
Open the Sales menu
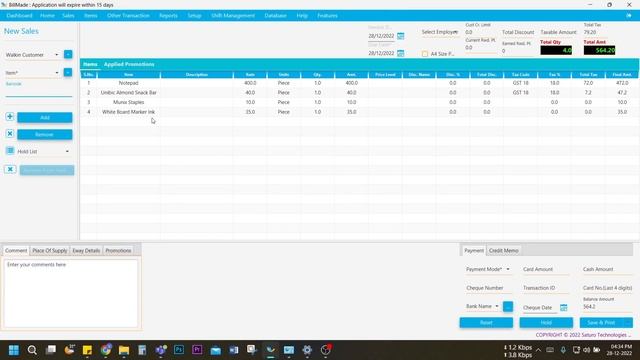(x=68, y=16)
